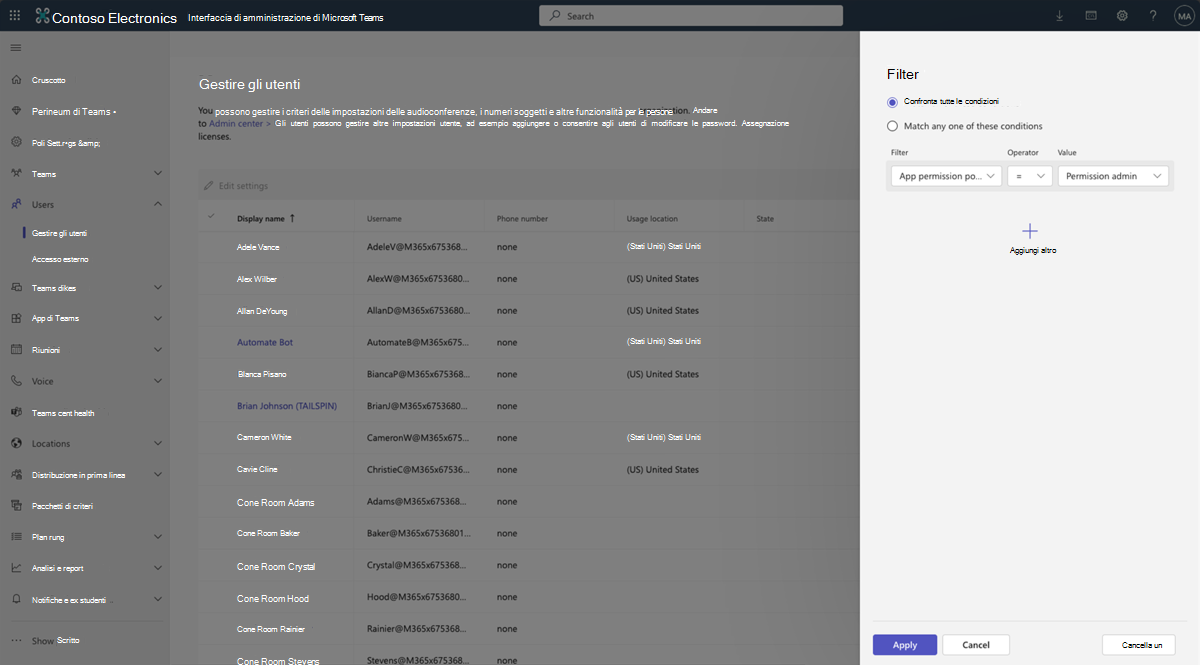Sort by Display name column header
Image resolution: width=1200 pixels, height=665 pixels.
(266, 218)
